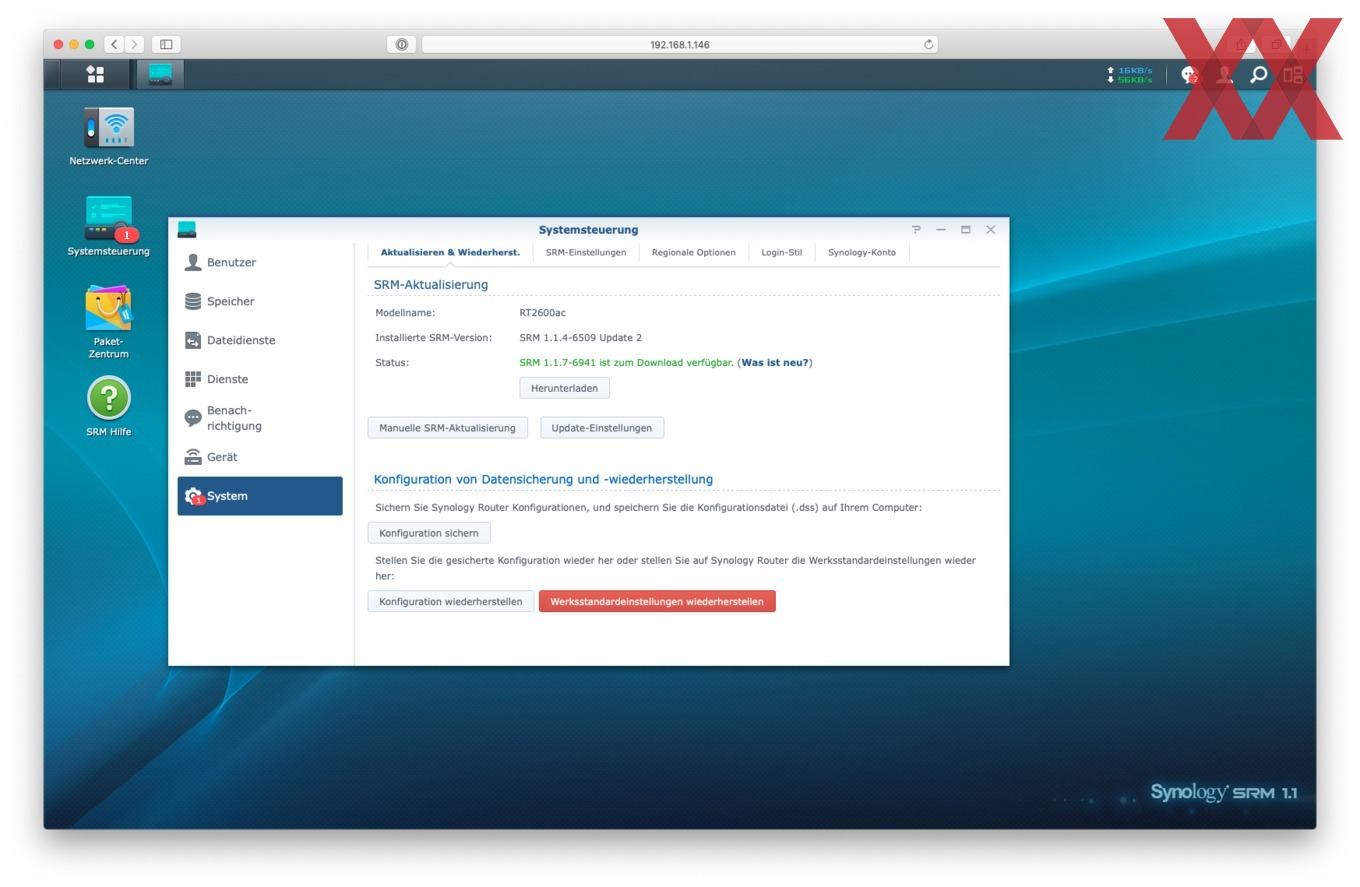Maximize the Systemsteuerung window

tap(966, 230)
